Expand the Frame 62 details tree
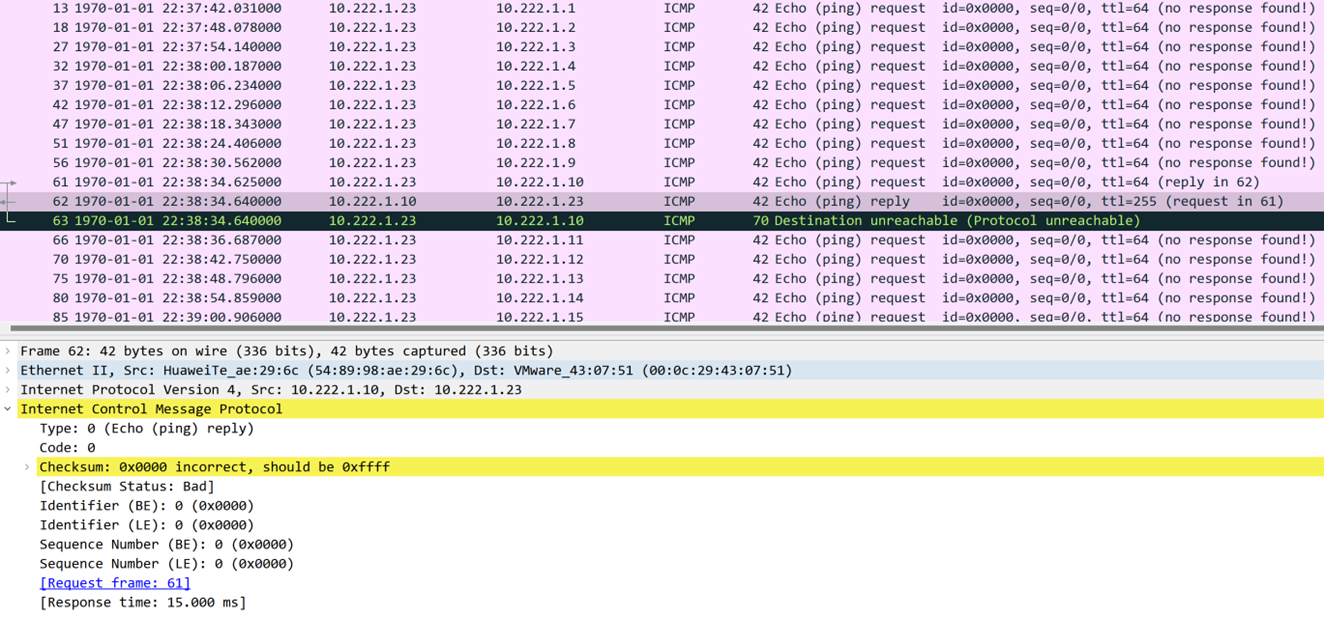The image size is (1324, 617). [9, 351]
